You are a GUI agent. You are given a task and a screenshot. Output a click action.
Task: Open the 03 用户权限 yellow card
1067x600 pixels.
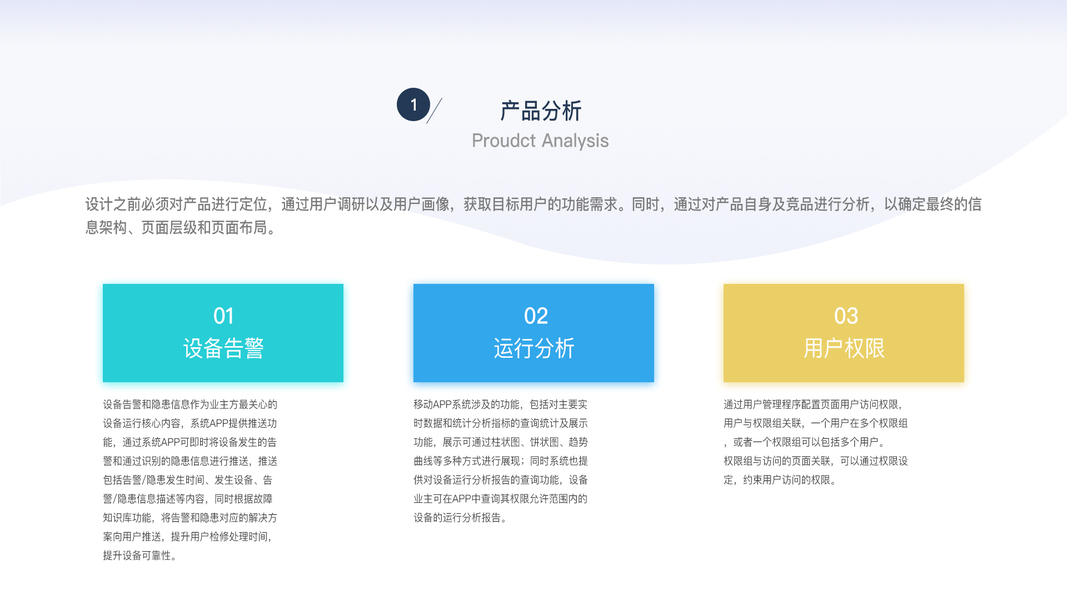pos(844,333)
